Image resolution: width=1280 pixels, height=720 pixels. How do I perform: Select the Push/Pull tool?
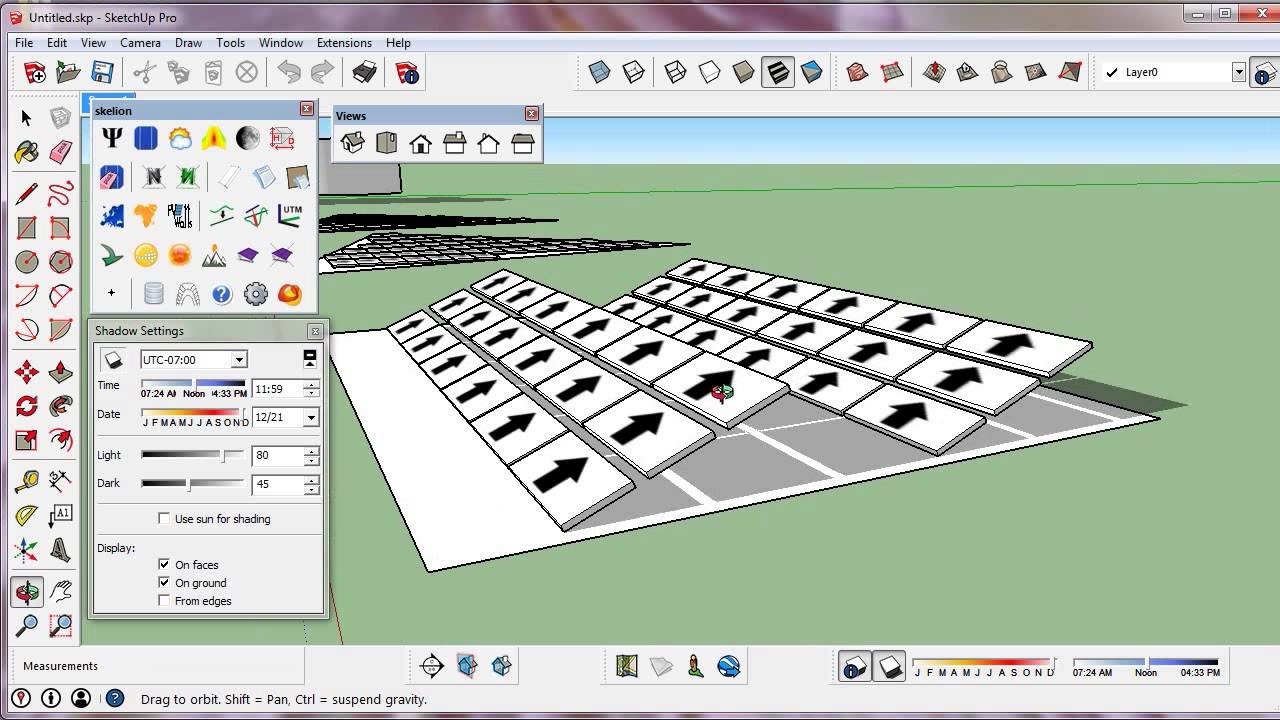point(61,372)
